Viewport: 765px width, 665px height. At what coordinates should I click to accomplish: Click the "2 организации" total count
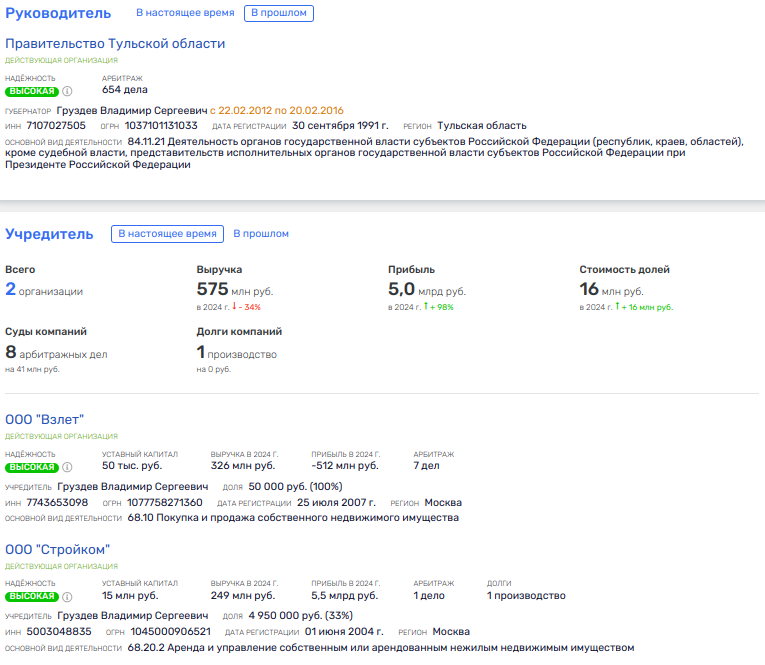tap(44, 290)
